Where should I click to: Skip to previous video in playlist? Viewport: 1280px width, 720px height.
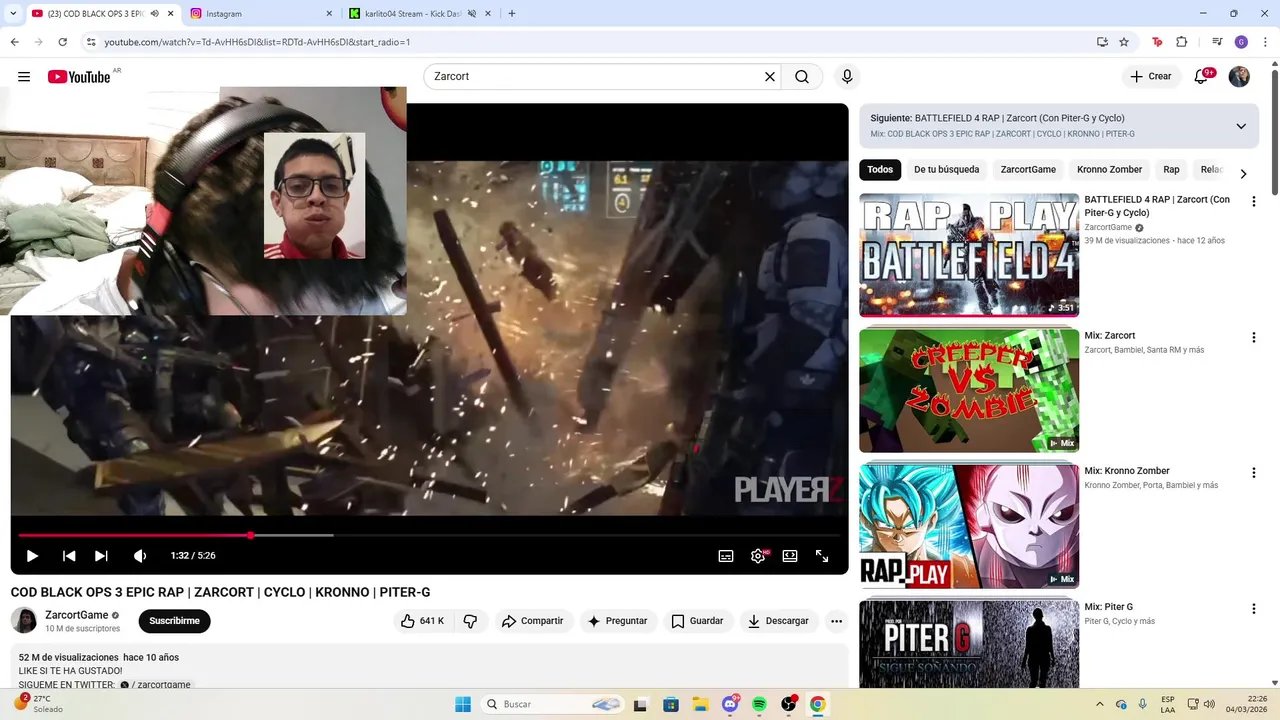pos(69,556)
